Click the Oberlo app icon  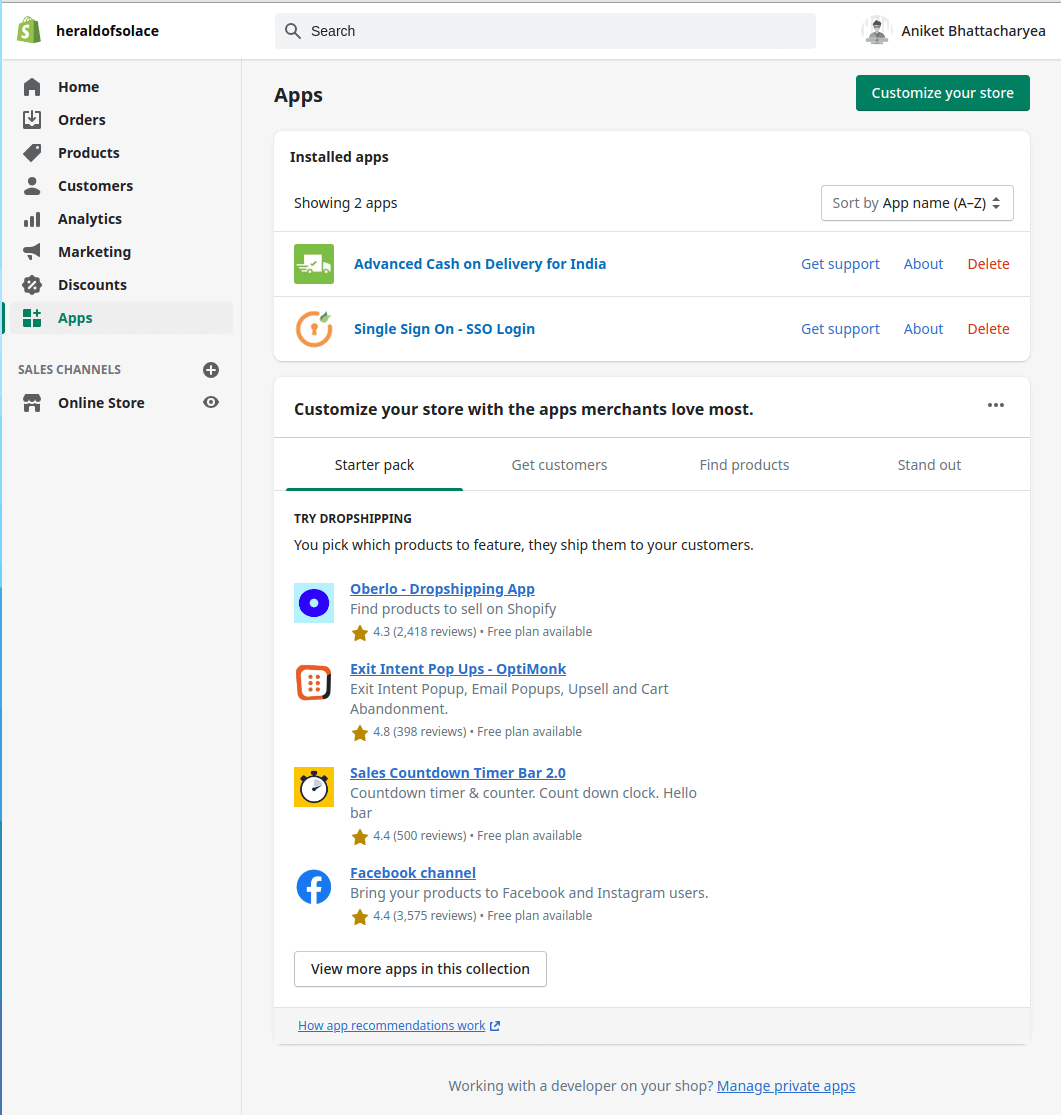(x=314, y=603)
